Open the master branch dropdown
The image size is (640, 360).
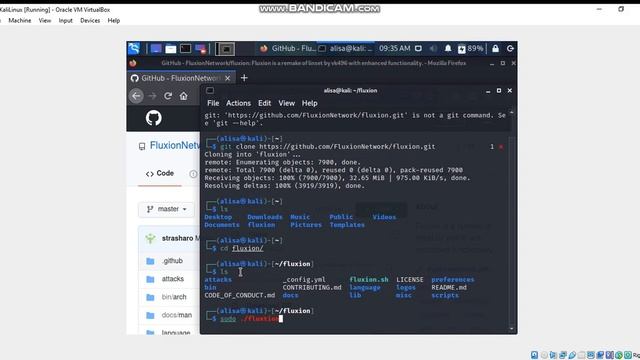point(167,209)
